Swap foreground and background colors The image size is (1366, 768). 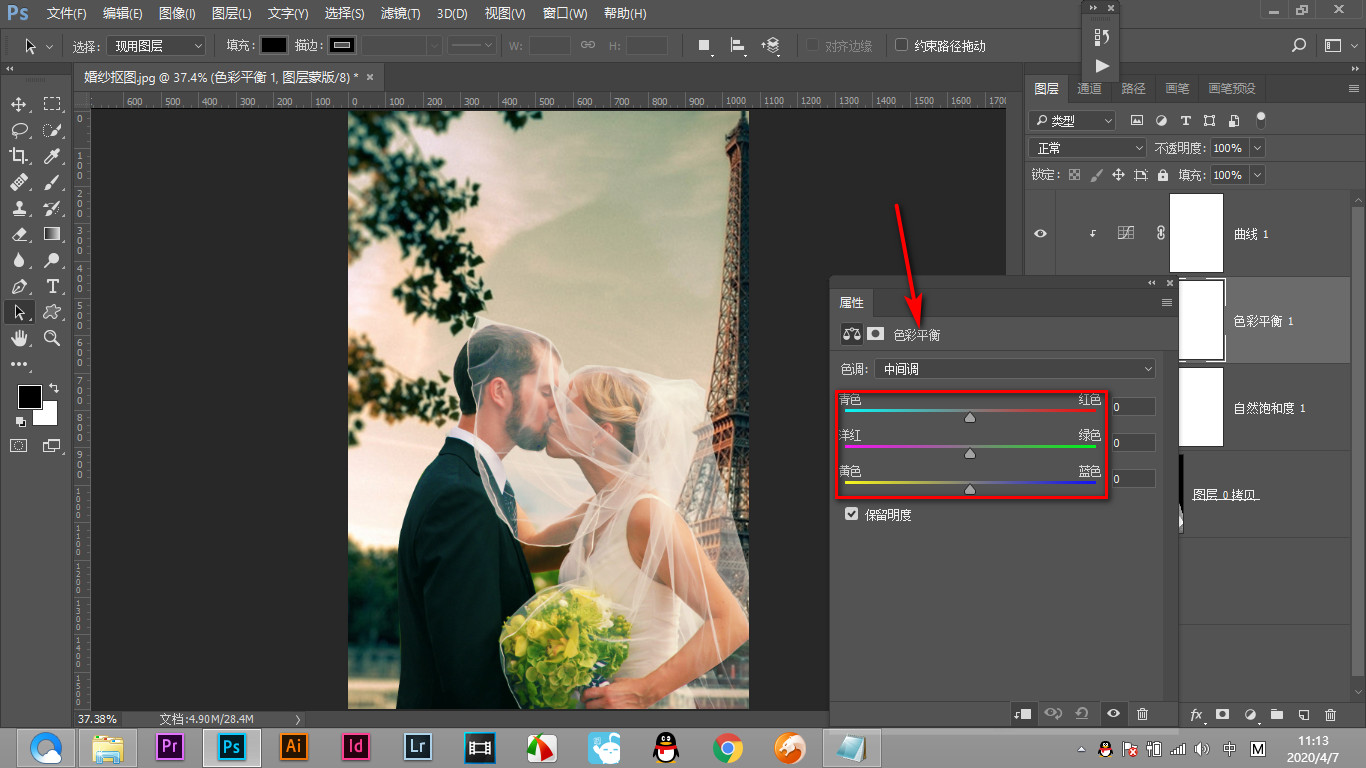(x=54, y=387)
